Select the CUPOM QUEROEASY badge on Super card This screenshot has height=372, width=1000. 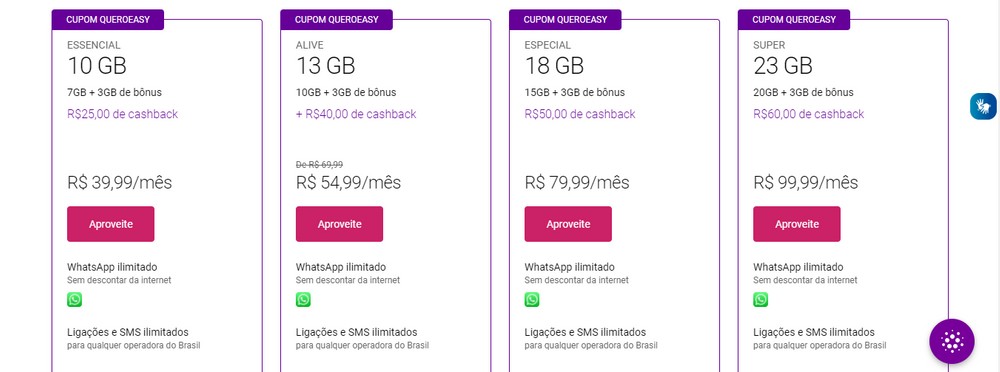coord(794,20)
